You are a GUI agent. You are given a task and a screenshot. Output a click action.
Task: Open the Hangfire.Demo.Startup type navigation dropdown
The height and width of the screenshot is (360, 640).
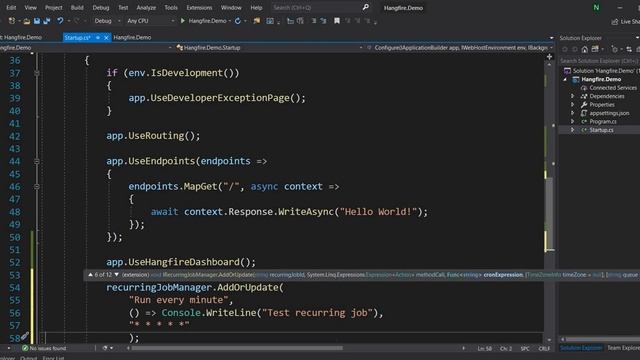pyautogui.click(x=269, y=48)
